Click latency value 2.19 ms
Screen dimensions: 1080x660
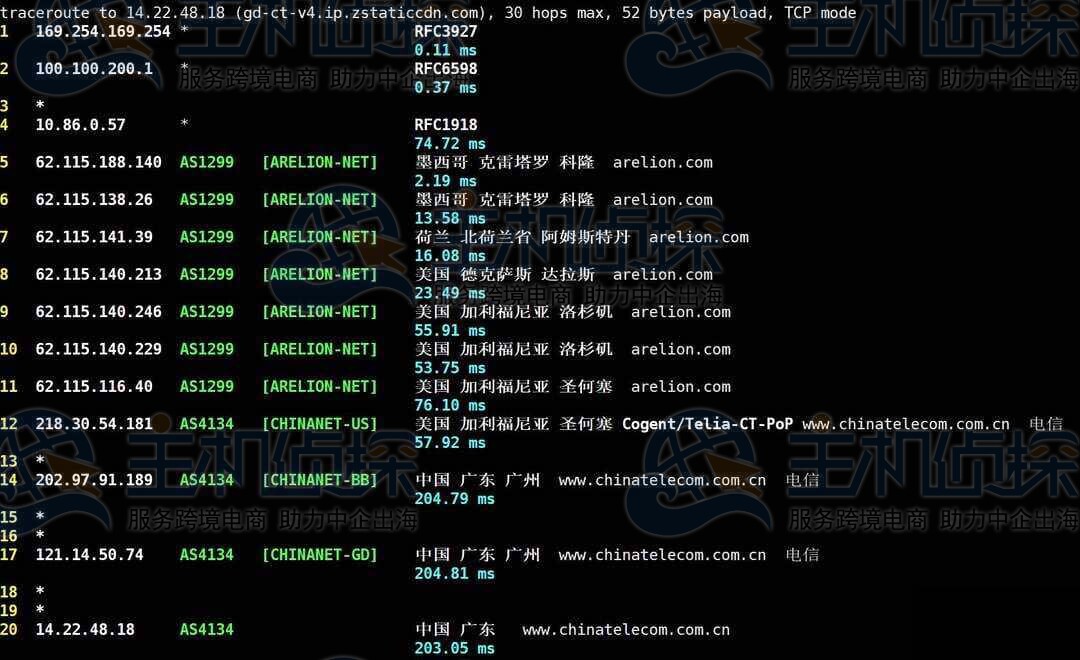pos(446,181)
